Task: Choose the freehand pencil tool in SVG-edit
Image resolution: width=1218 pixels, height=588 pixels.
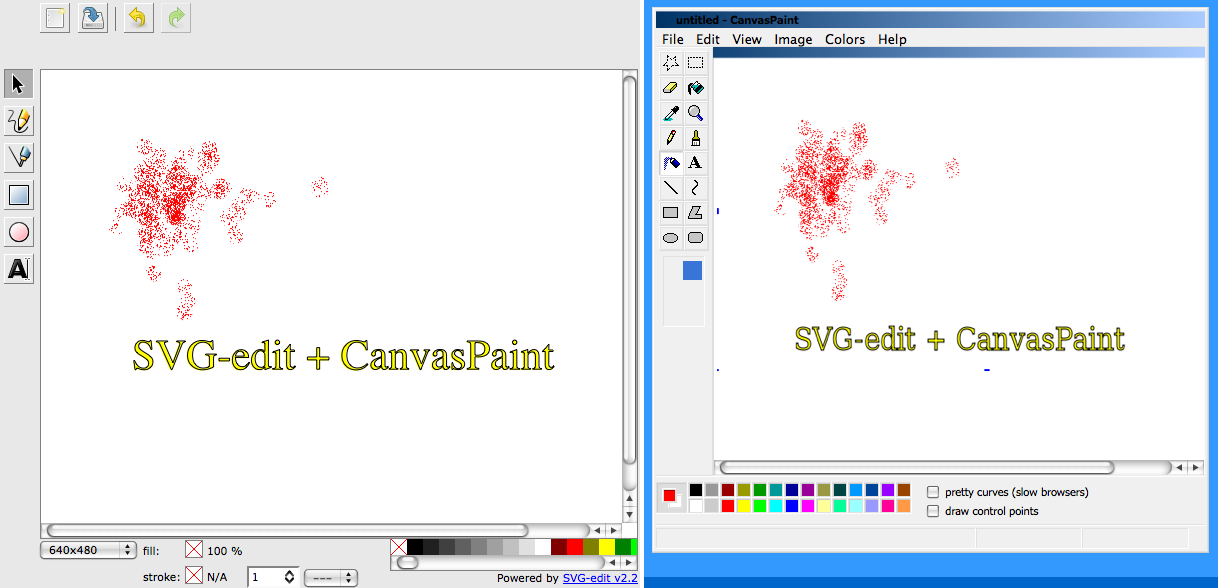Action: tap(19, 121)
